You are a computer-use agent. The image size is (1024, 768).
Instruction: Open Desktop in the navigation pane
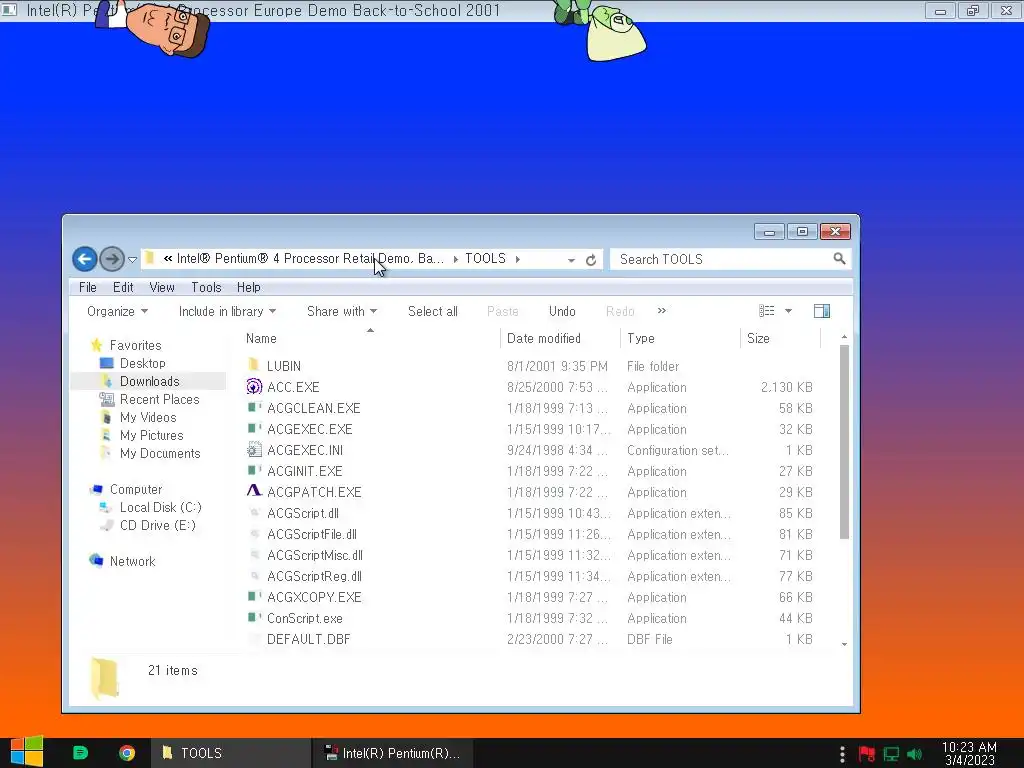coord(142,363)
